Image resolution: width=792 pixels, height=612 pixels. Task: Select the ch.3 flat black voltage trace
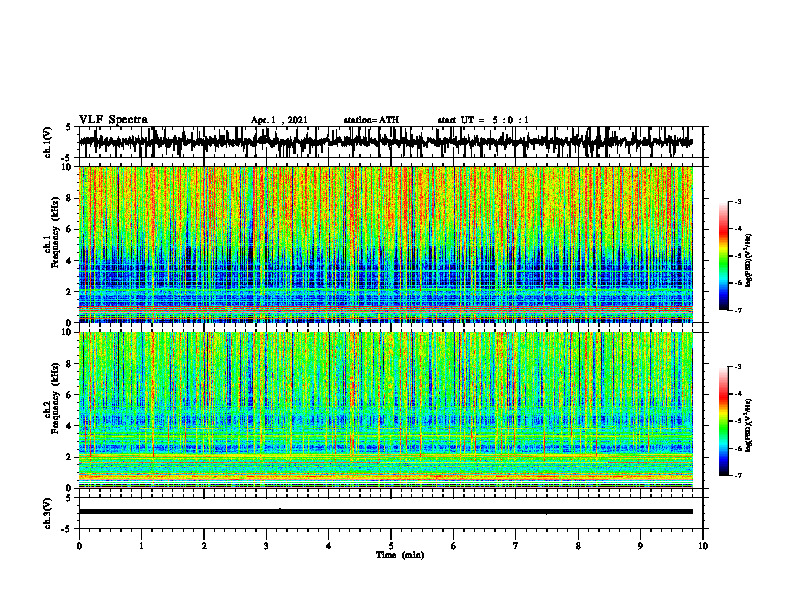click(386, 512)
